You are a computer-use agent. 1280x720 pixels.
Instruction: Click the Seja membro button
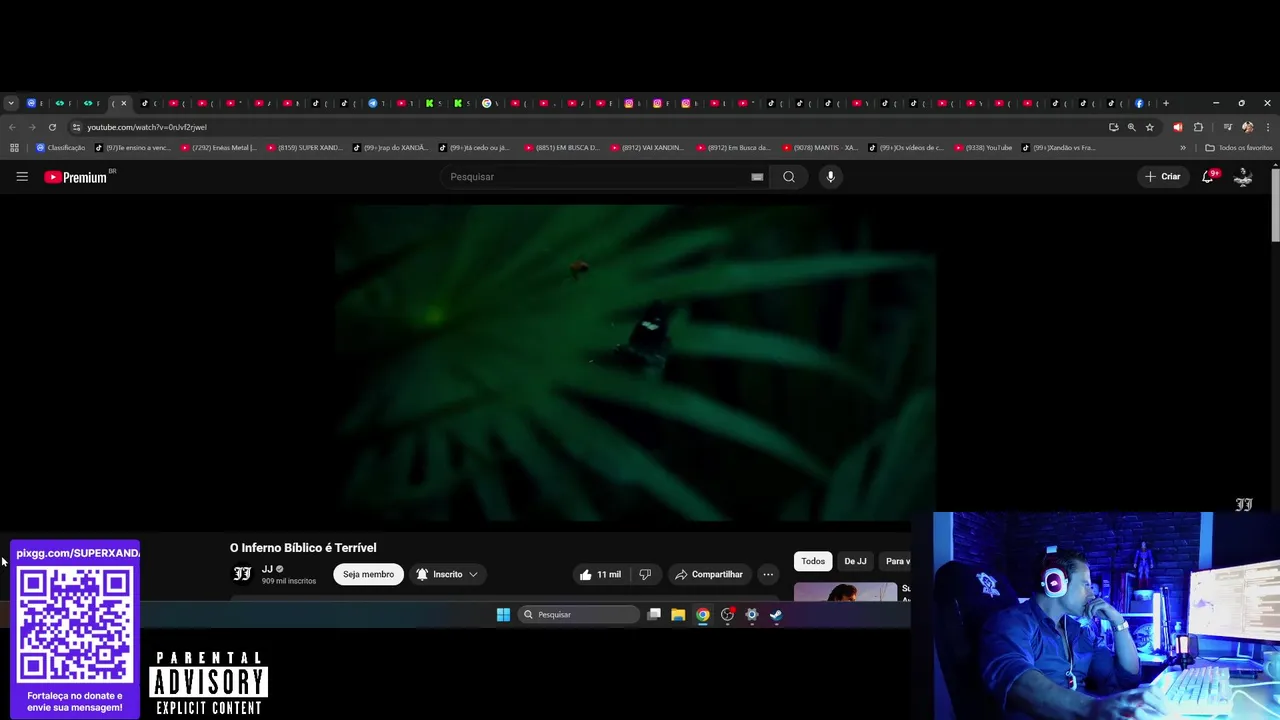[x=368, y=574]
